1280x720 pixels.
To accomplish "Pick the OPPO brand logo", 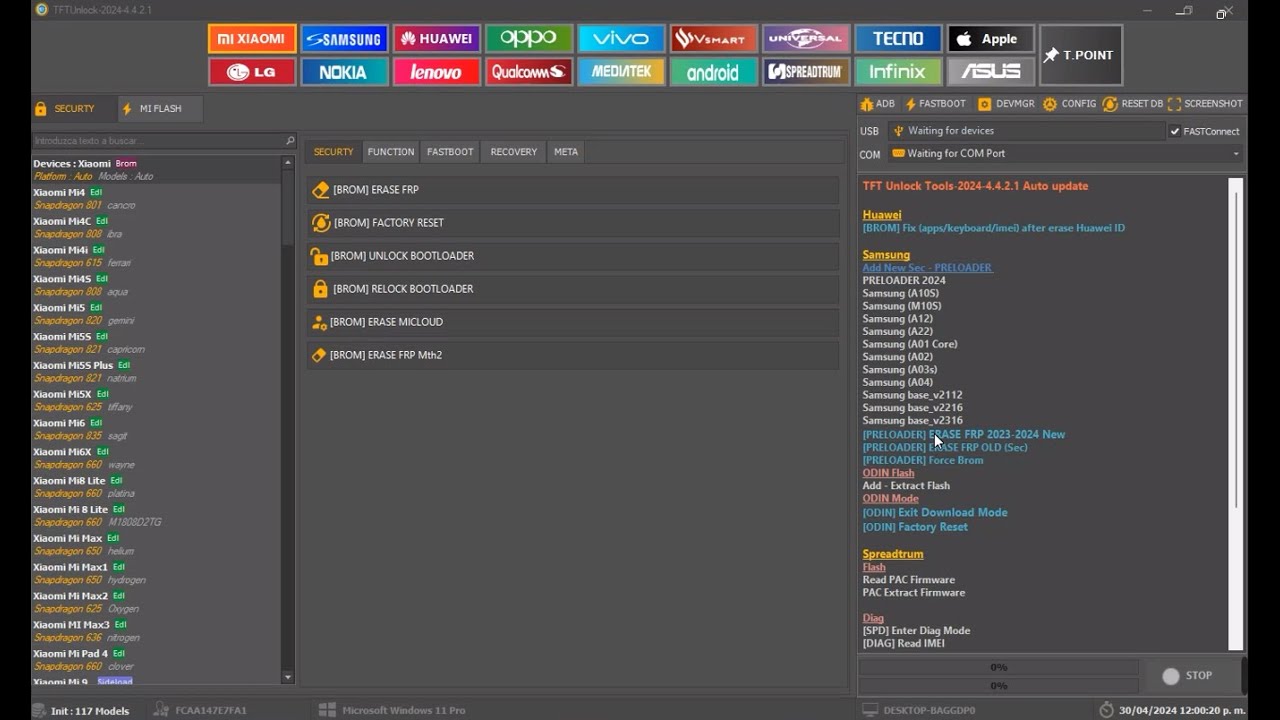I will [x=529, y=39].
